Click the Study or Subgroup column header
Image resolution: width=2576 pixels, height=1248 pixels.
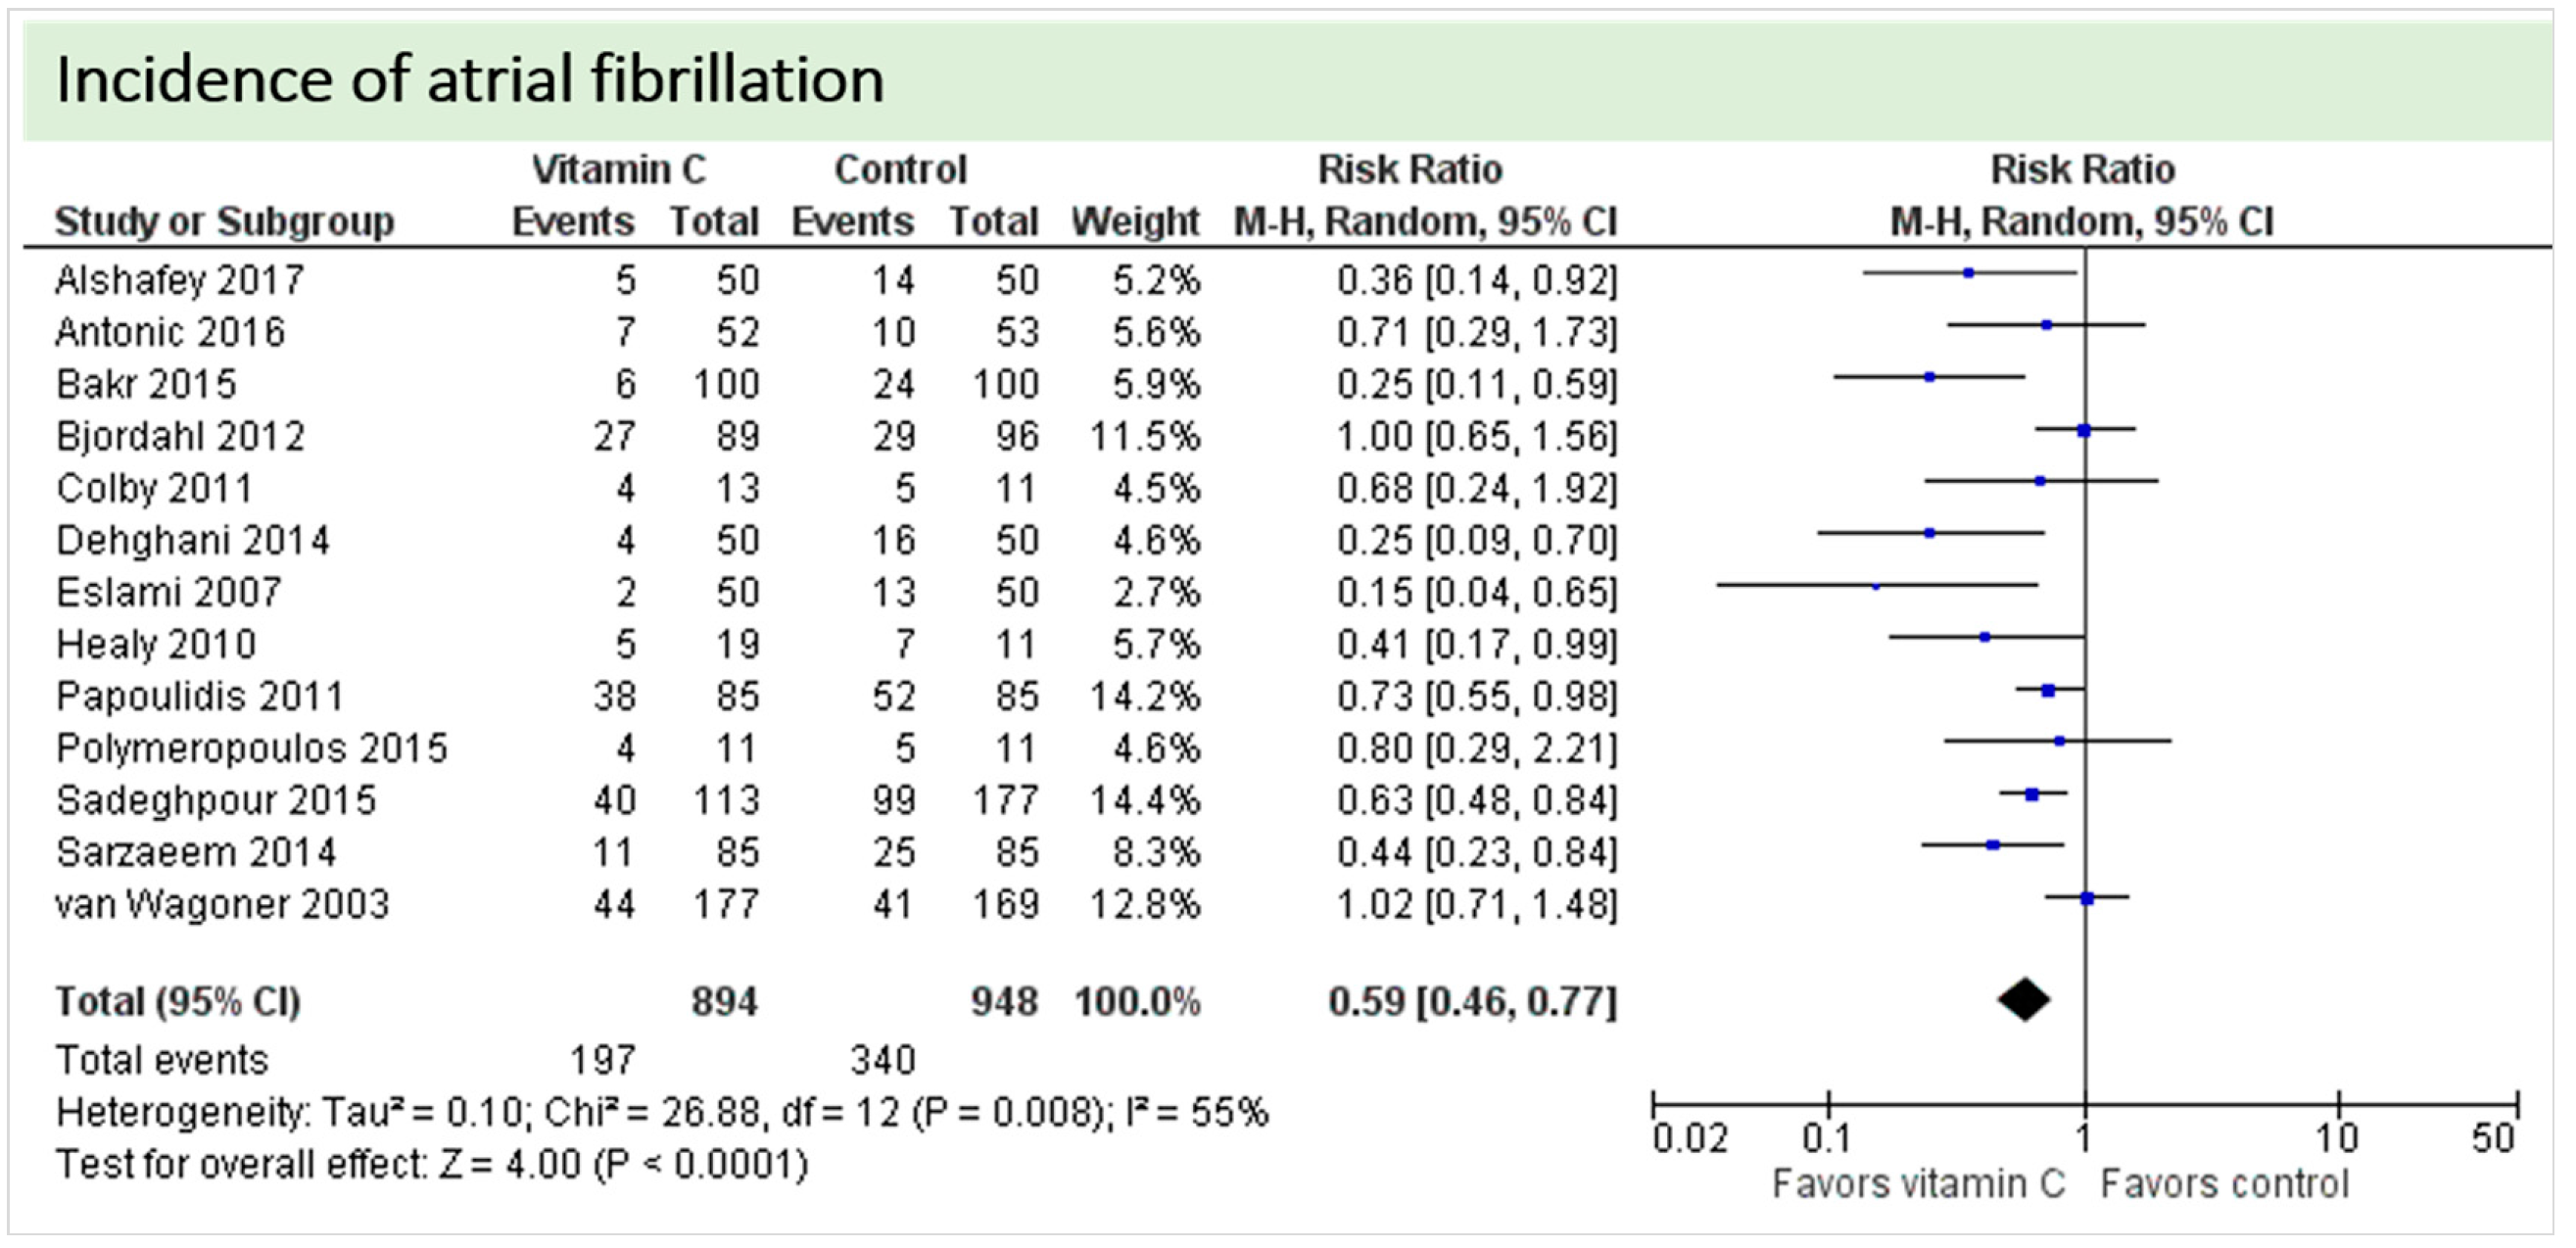pos(224,221)
